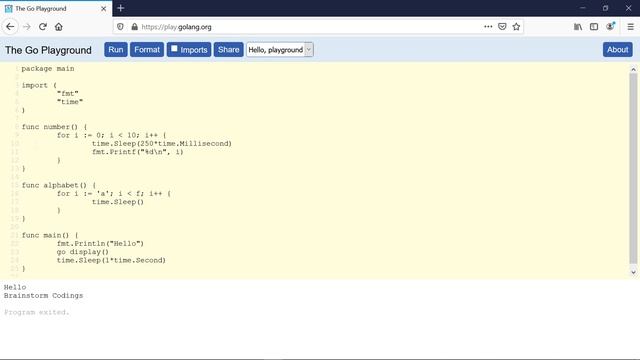Restore down the Firefox window
This screenshot has width=640, height=360.
(x=605, y=8)
